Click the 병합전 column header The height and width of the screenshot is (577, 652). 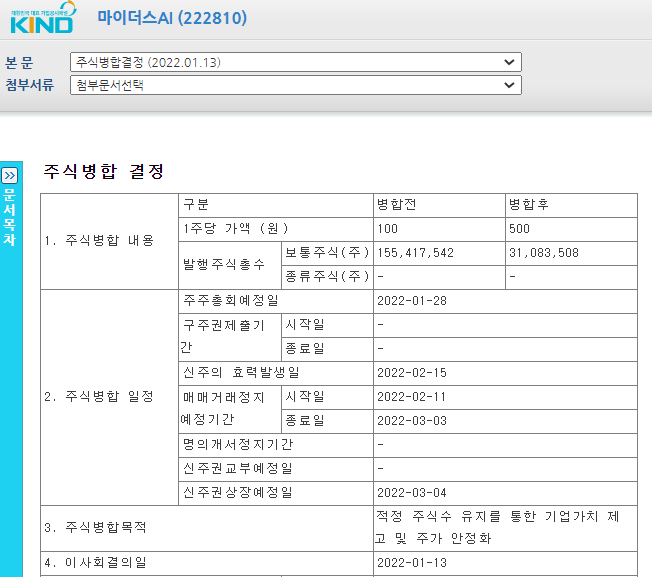[x=397, y=205]
